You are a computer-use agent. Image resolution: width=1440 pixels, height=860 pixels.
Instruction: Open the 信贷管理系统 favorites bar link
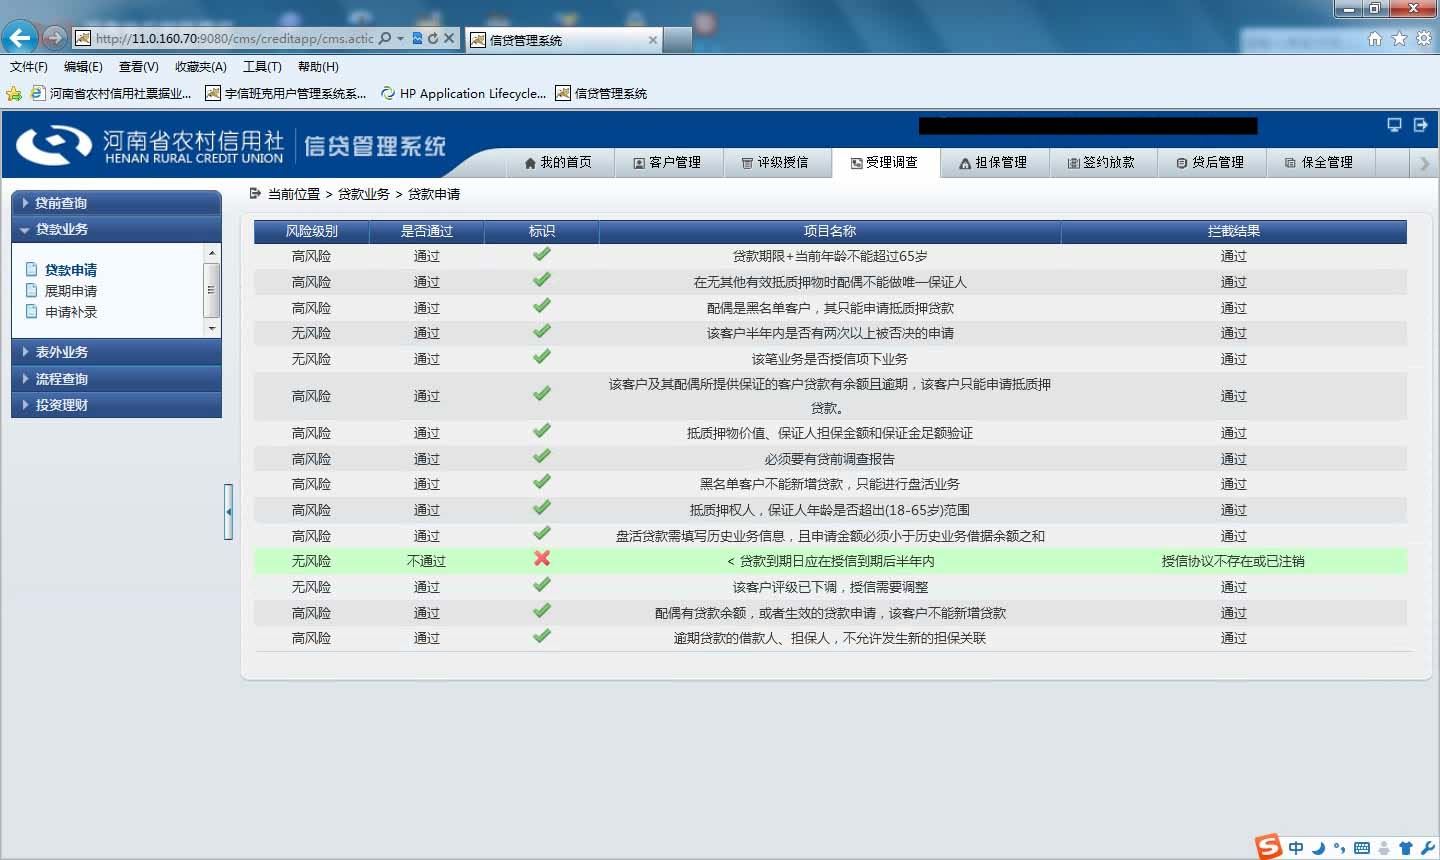coord(601,94)
